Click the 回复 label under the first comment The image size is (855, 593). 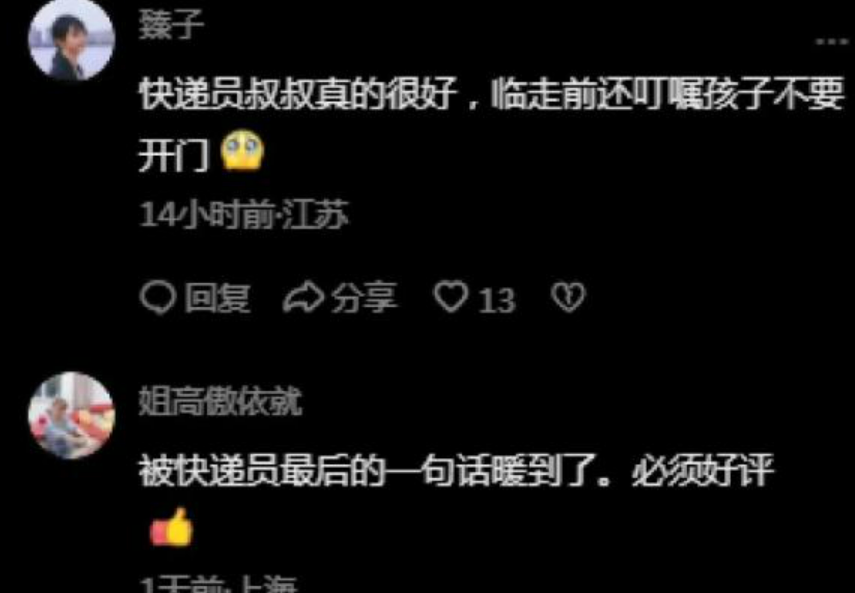pyautogui.click(x=217, y=298)
